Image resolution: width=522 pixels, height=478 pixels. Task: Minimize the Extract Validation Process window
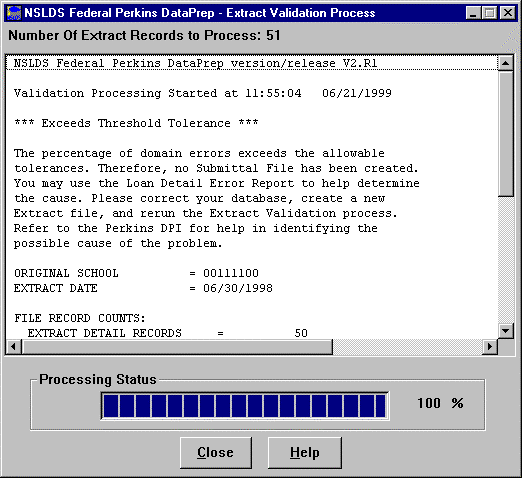click(473, 13)
